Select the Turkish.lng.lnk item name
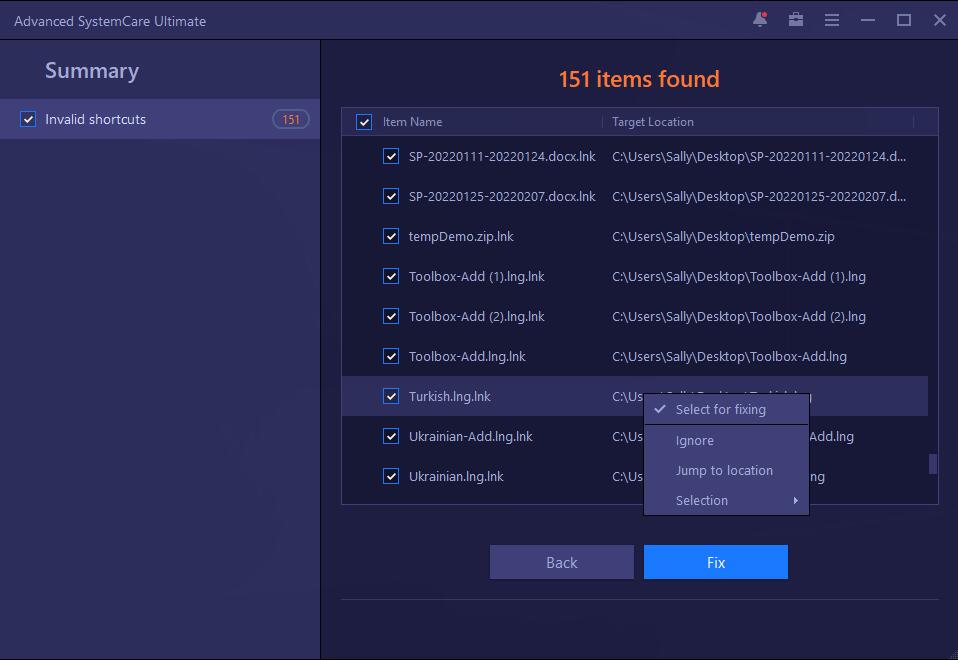 (450, 396)
